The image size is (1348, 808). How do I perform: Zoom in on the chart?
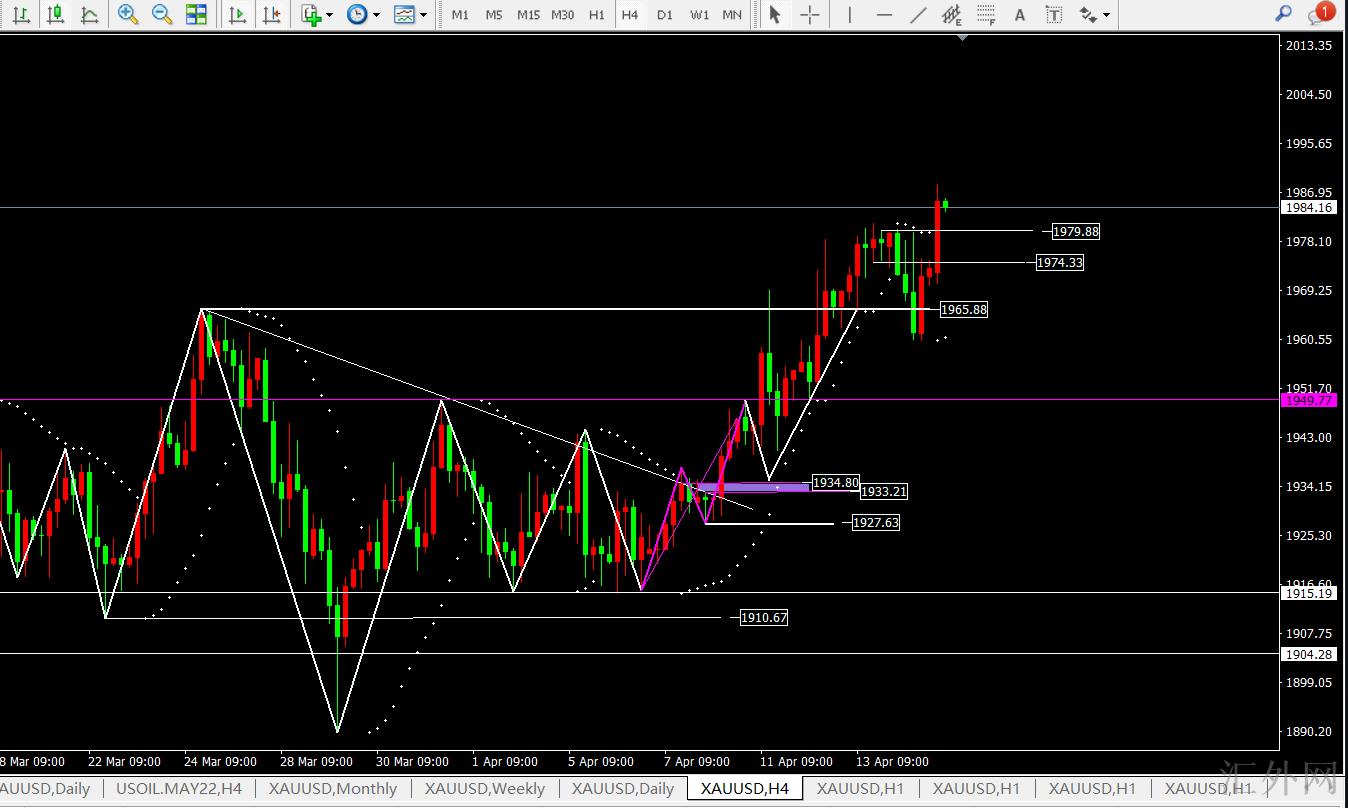coord(128,15)
